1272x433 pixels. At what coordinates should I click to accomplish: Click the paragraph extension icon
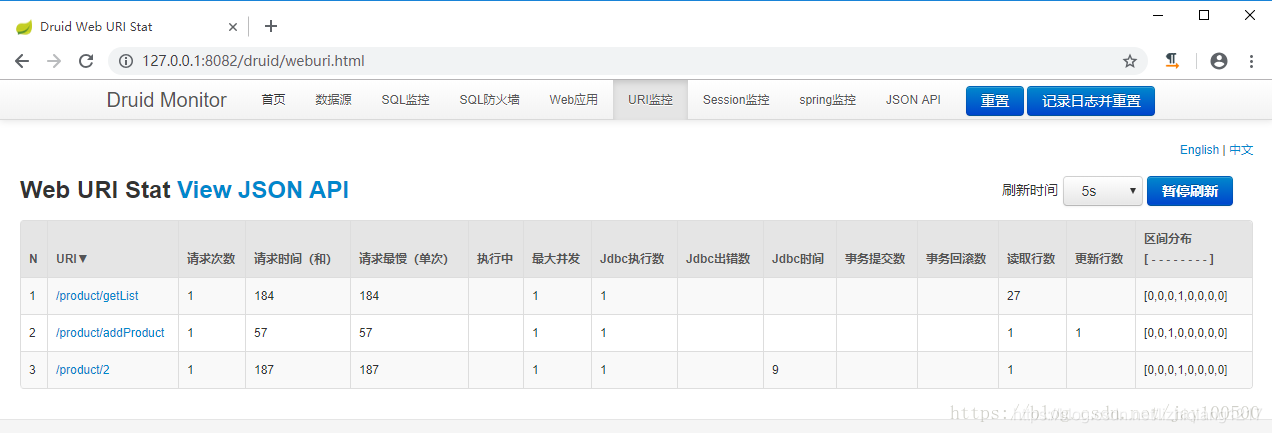(1172, 61)
